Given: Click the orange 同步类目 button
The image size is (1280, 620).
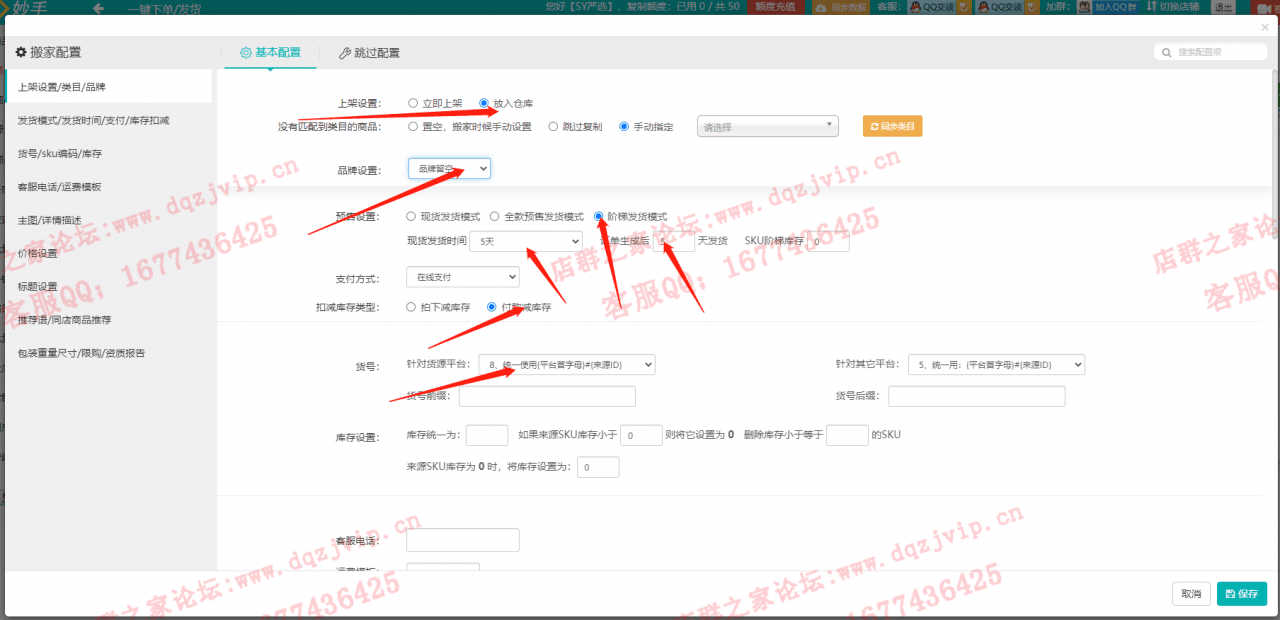Looking at the screenshot, I should click(x=892, y=127).
